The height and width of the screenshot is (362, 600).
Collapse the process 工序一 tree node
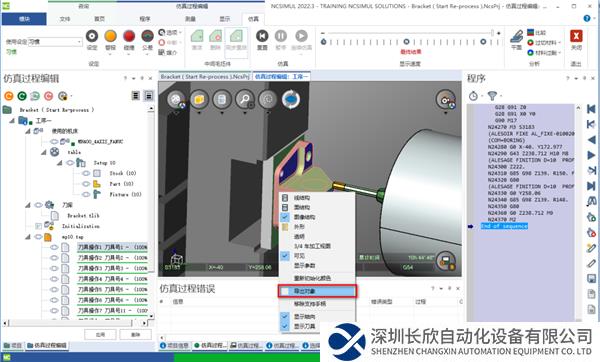point(12,121)
